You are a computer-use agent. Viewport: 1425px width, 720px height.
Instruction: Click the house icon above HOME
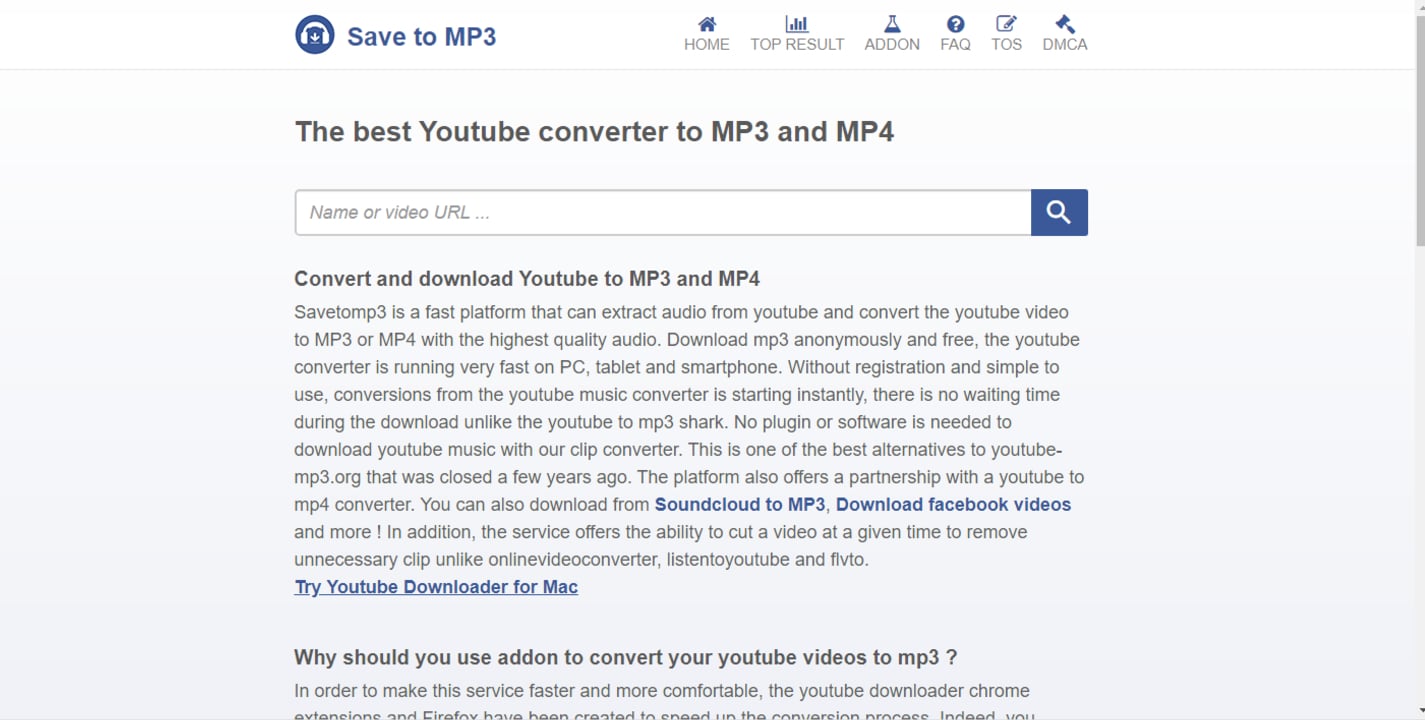point(707,24)
